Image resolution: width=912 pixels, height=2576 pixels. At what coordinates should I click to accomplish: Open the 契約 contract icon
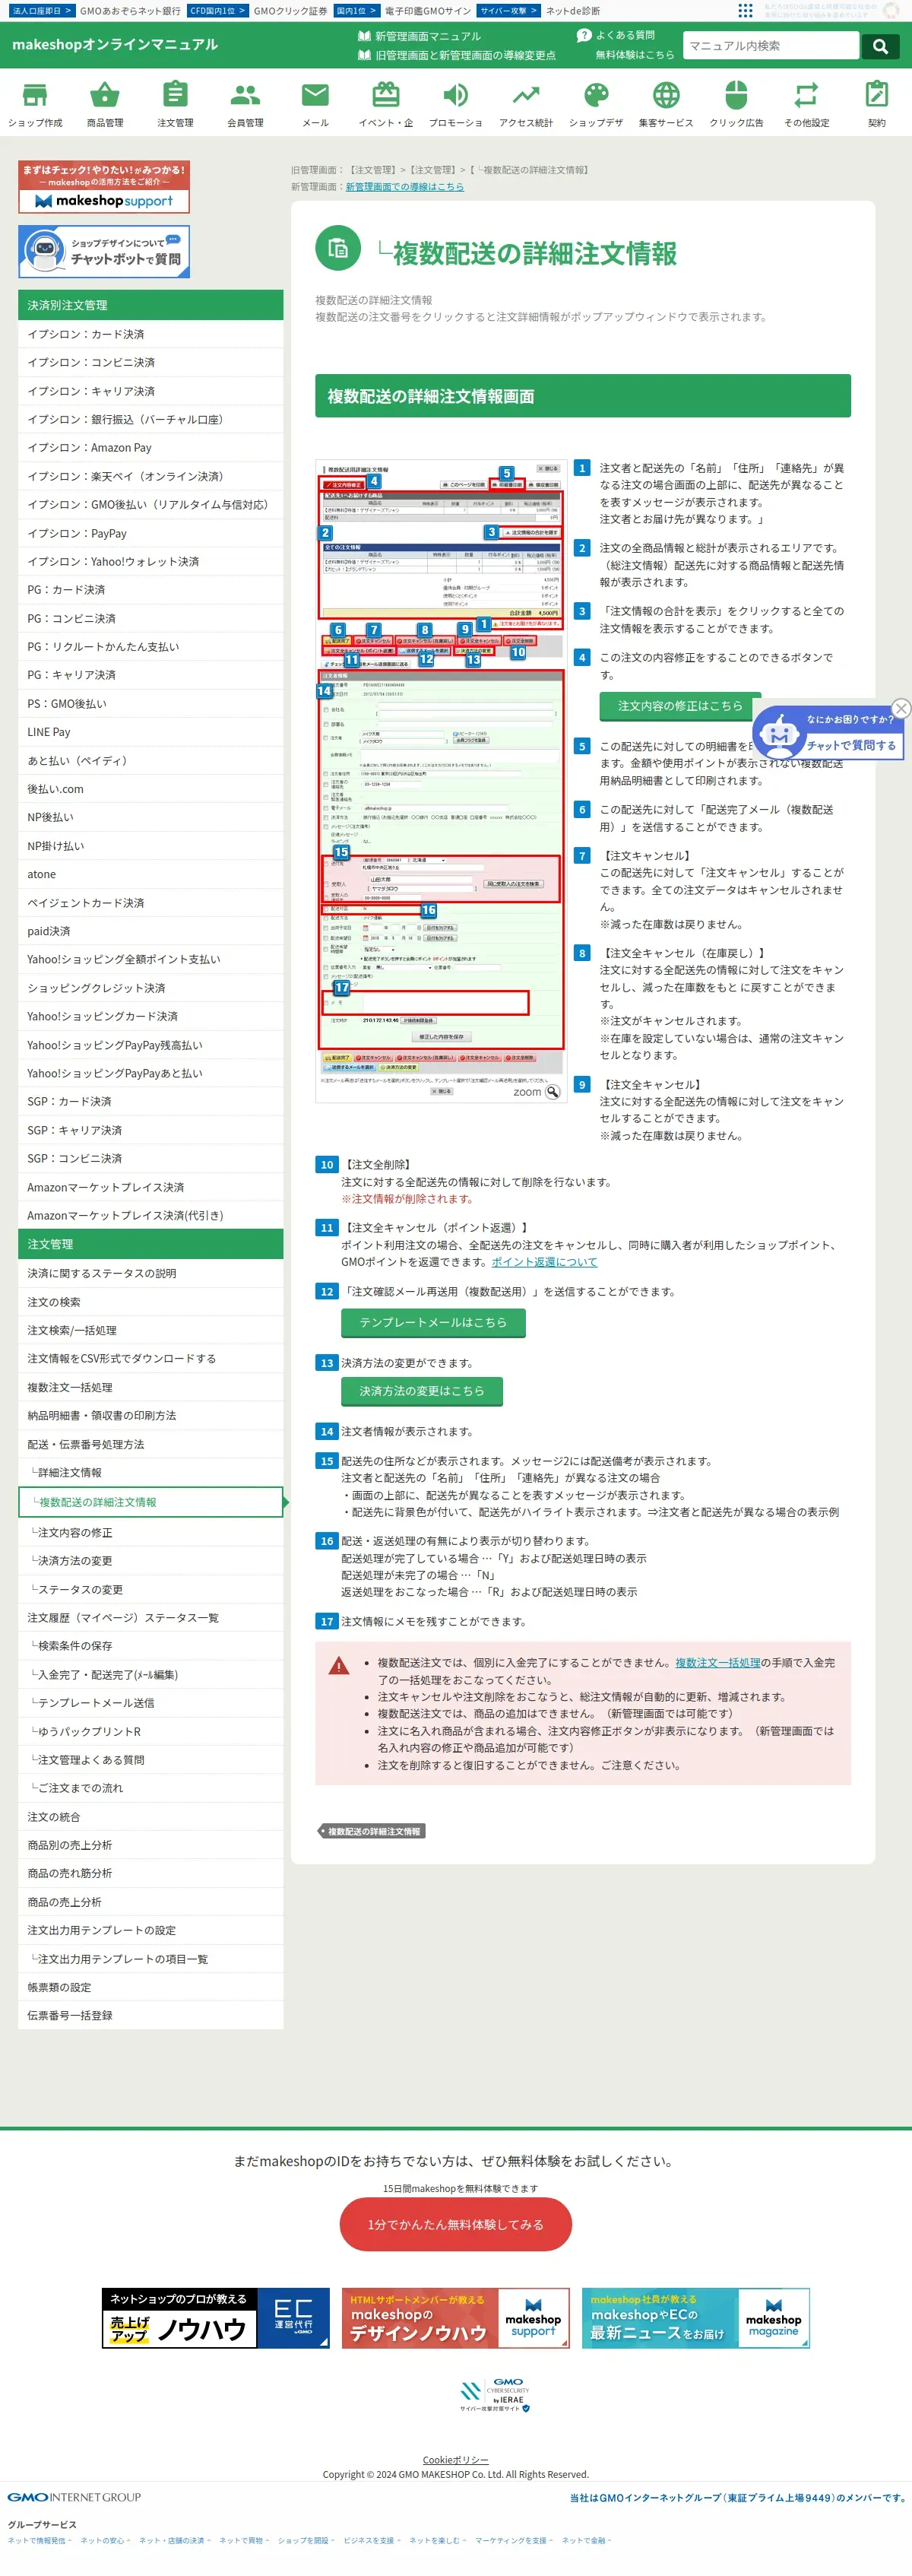click(x=877, y=103)
